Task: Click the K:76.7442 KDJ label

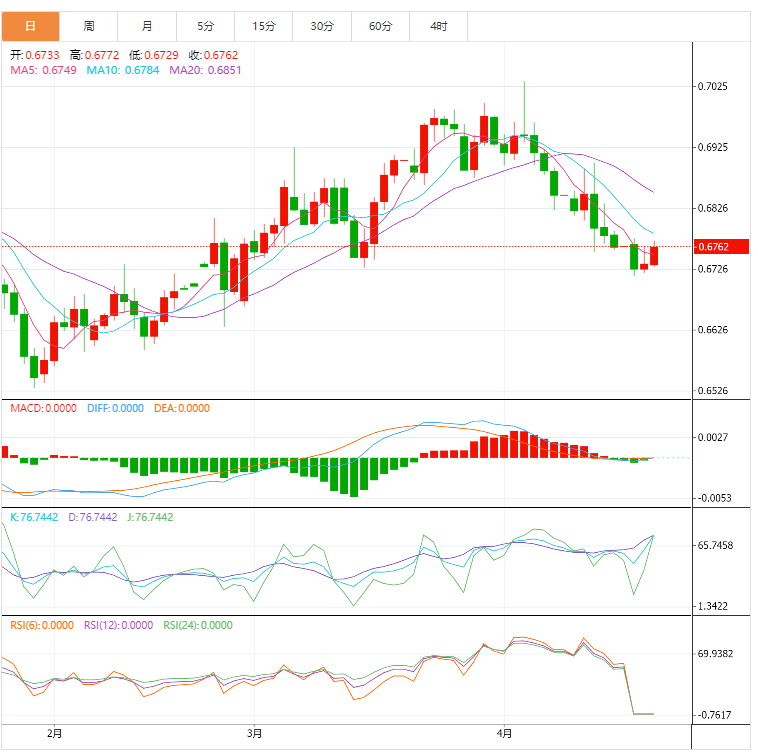Action: [x=34, y=517]
